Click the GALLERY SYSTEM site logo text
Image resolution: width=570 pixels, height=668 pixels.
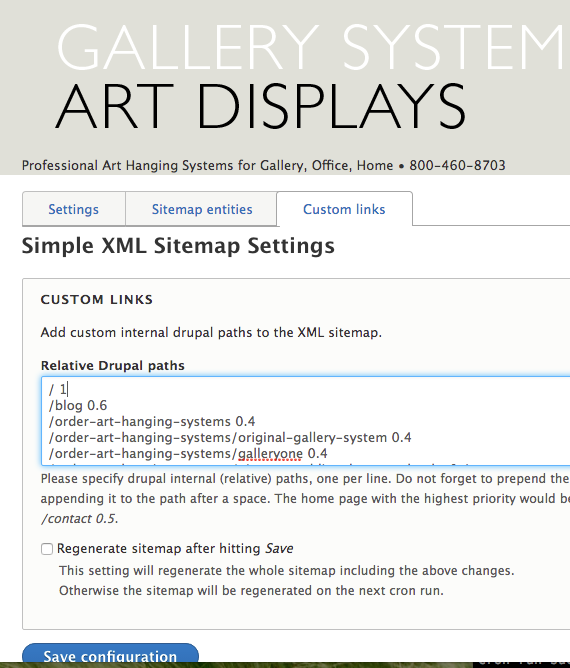click(x=311, y=47)
